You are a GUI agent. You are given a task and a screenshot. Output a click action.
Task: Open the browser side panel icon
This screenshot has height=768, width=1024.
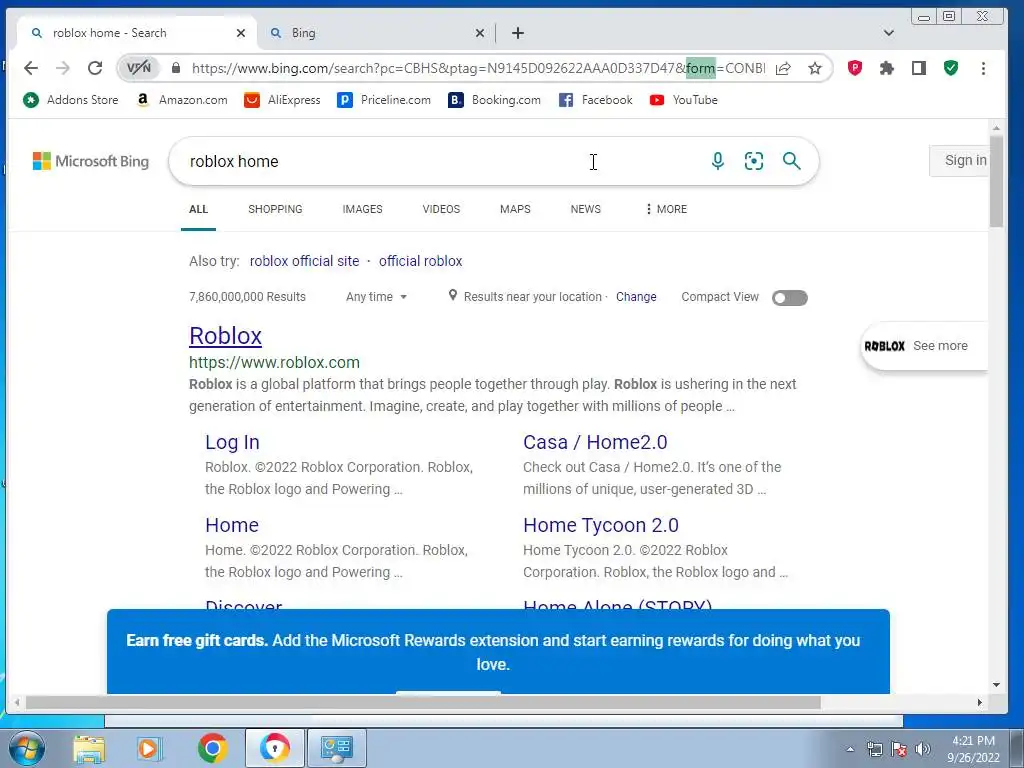pos(919,68)
